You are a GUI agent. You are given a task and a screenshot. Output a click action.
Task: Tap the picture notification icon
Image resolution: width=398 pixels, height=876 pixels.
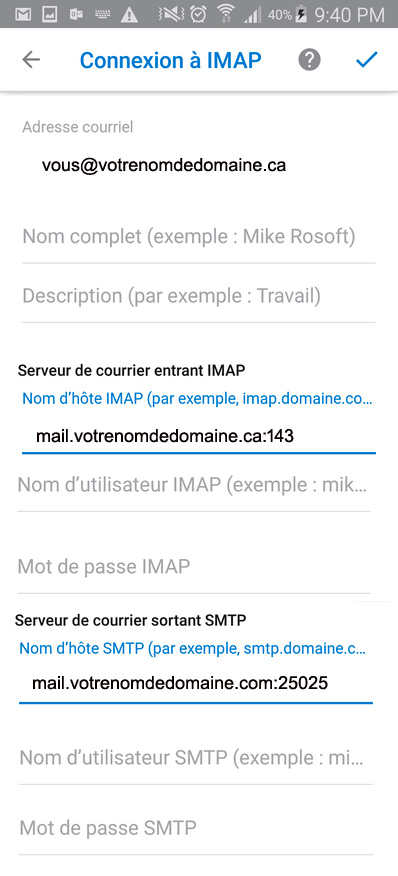[50, 15]
